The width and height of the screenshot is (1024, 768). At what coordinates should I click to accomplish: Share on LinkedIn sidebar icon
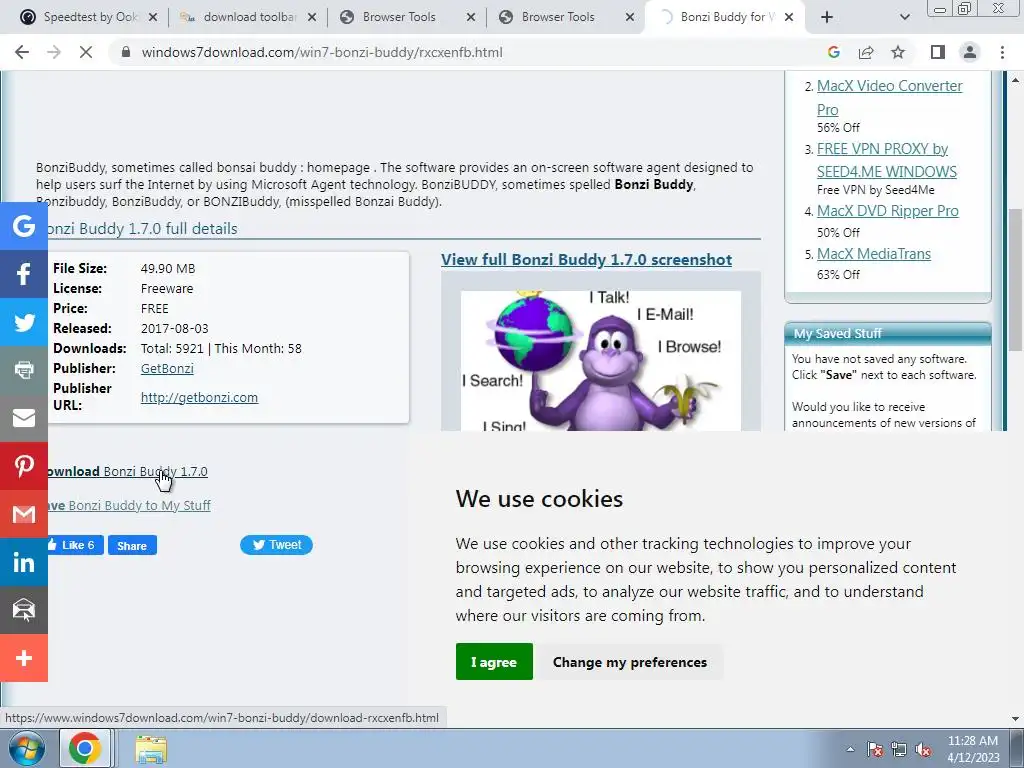click(24, 562)
